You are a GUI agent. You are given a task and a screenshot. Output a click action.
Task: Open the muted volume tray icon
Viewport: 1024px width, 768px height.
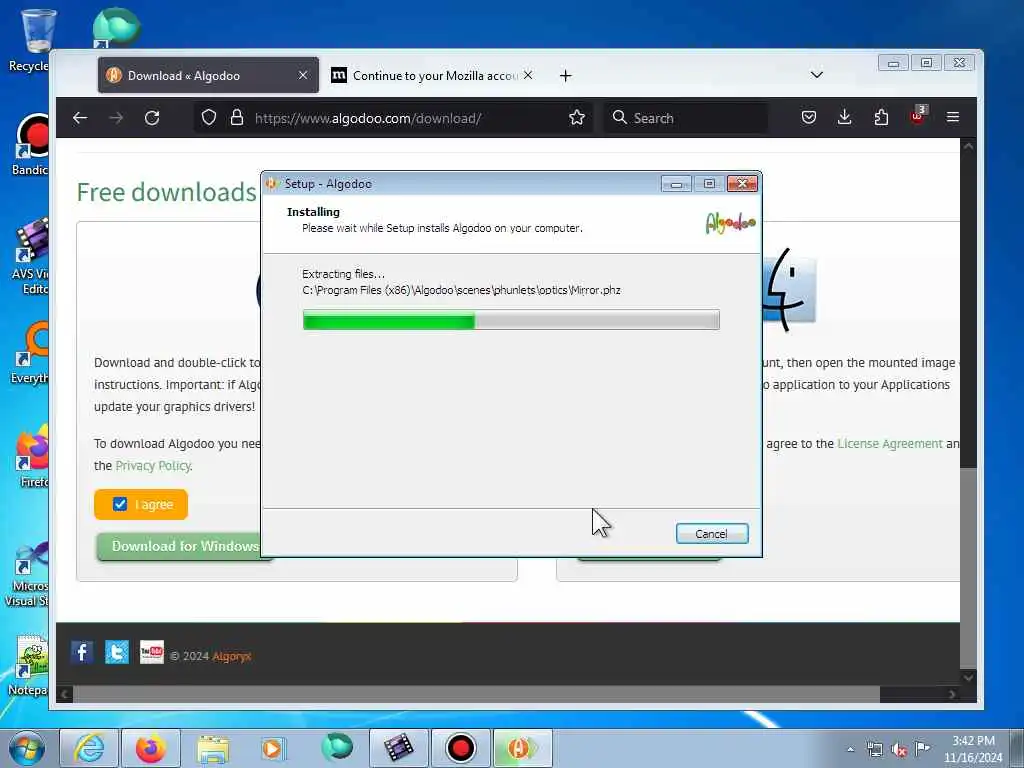[x=899, y=750]
